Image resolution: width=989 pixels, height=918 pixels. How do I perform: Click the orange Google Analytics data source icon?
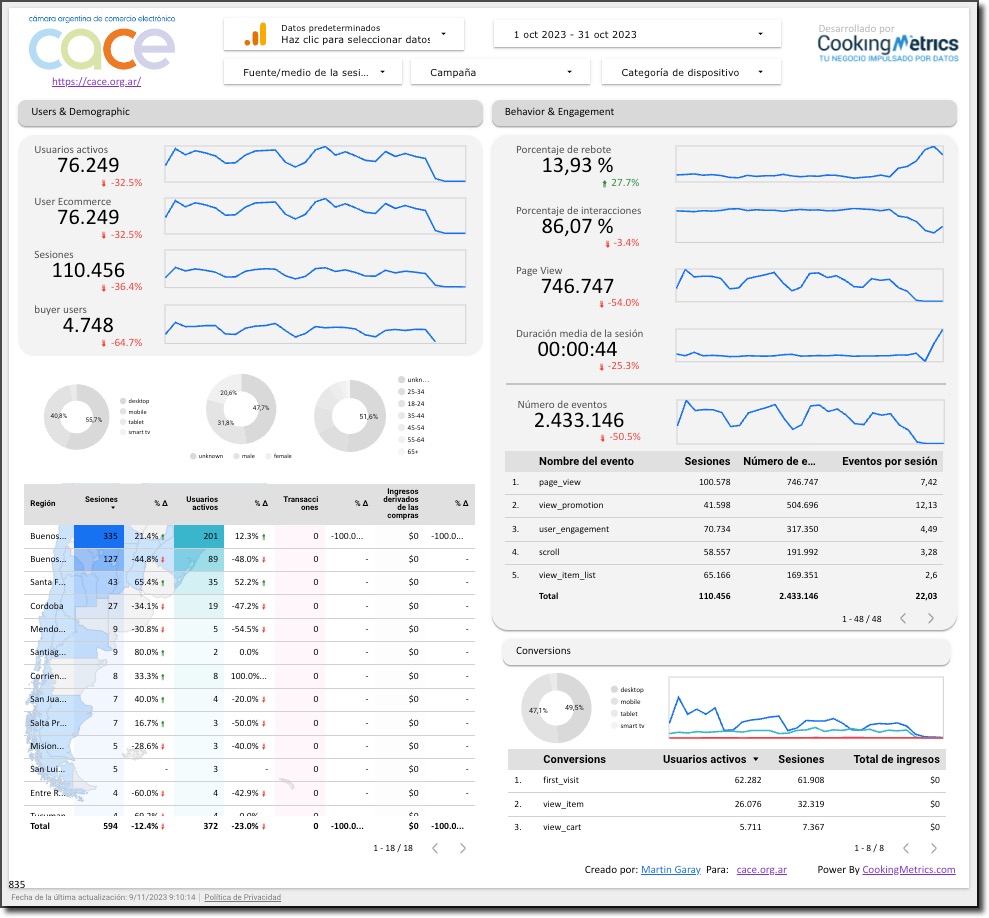(x=254, y=34)
